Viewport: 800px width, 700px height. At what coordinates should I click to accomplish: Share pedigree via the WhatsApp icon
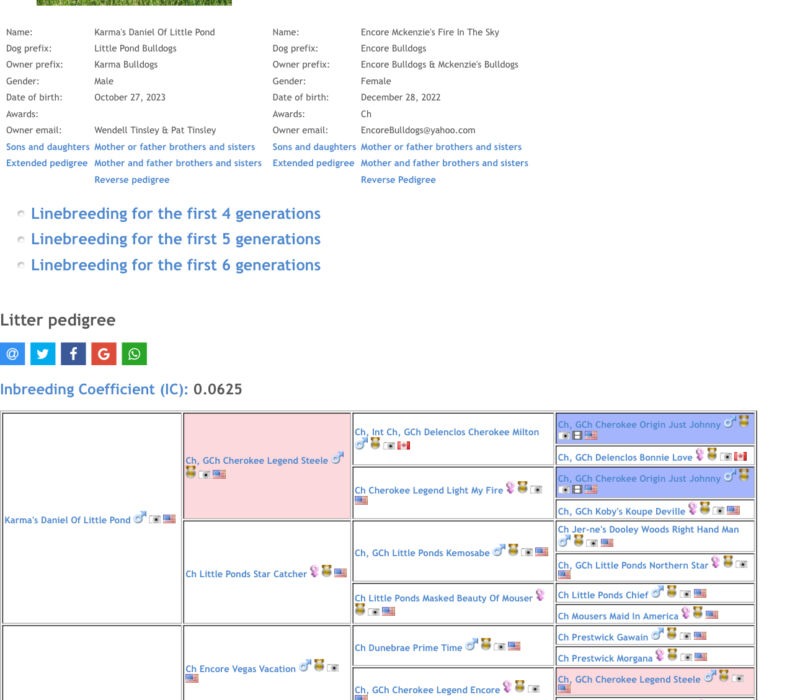(133, 353)
